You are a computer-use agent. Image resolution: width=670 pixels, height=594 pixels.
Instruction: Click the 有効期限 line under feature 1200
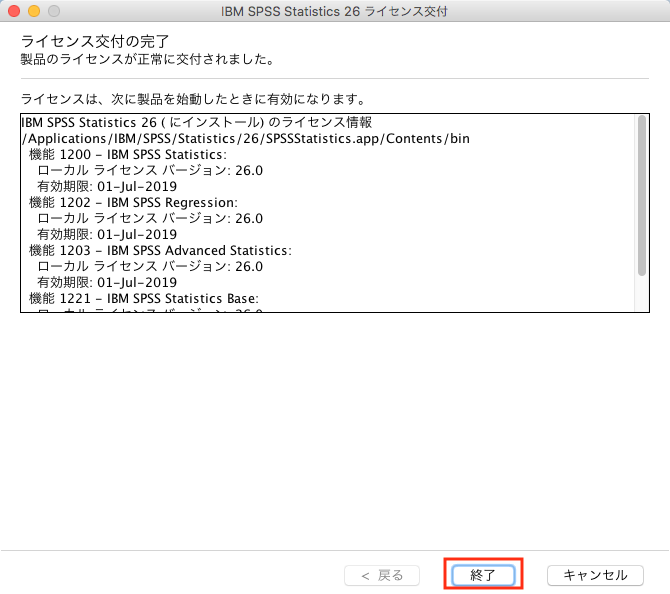coord(107,186)
